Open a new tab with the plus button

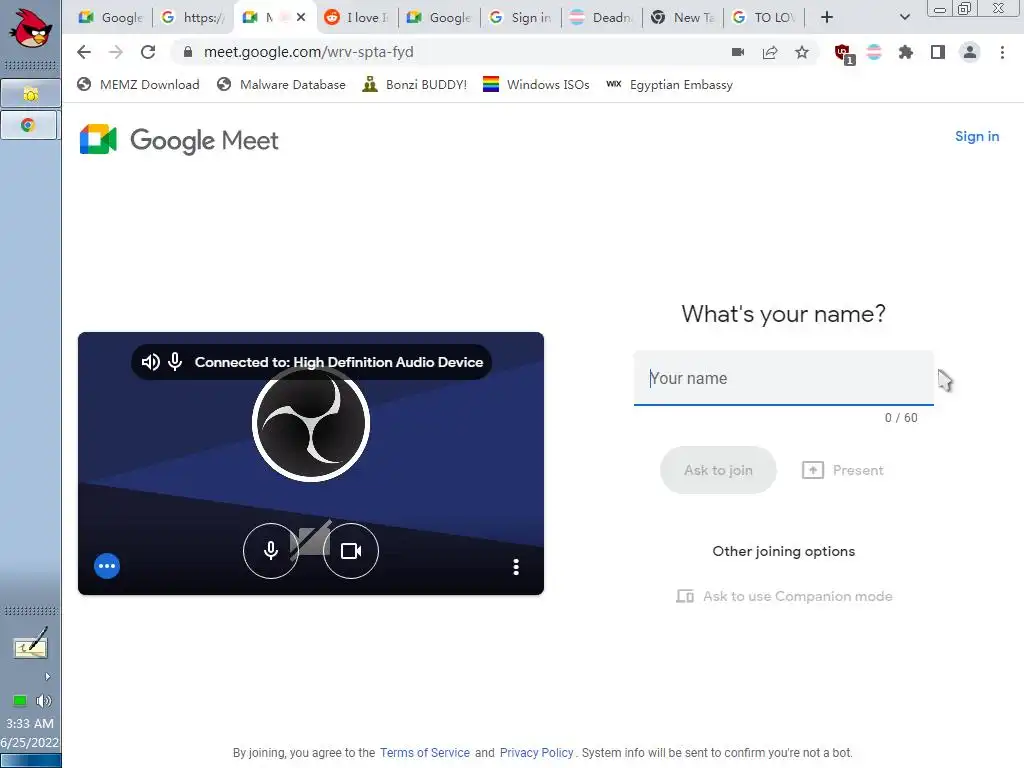click(x=827, y=17)
